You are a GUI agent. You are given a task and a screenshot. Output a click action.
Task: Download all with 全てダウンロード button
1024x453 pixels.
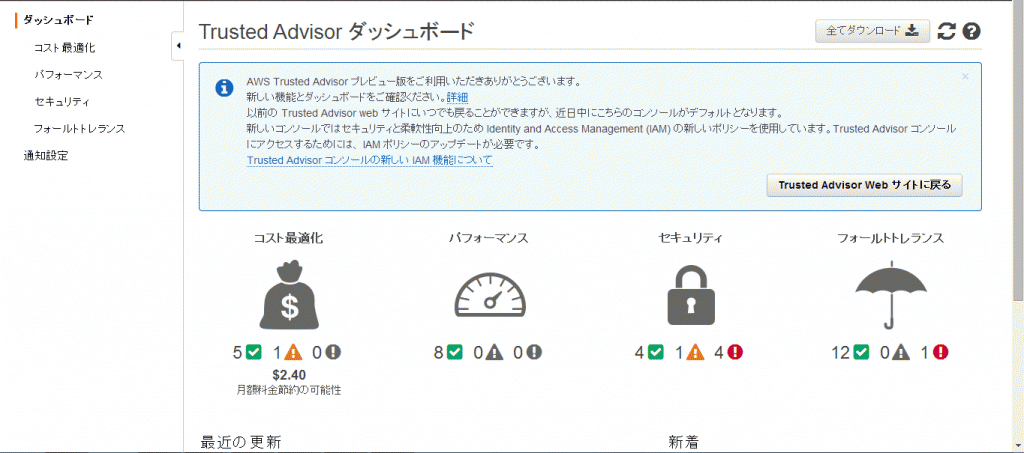point(872,31)
